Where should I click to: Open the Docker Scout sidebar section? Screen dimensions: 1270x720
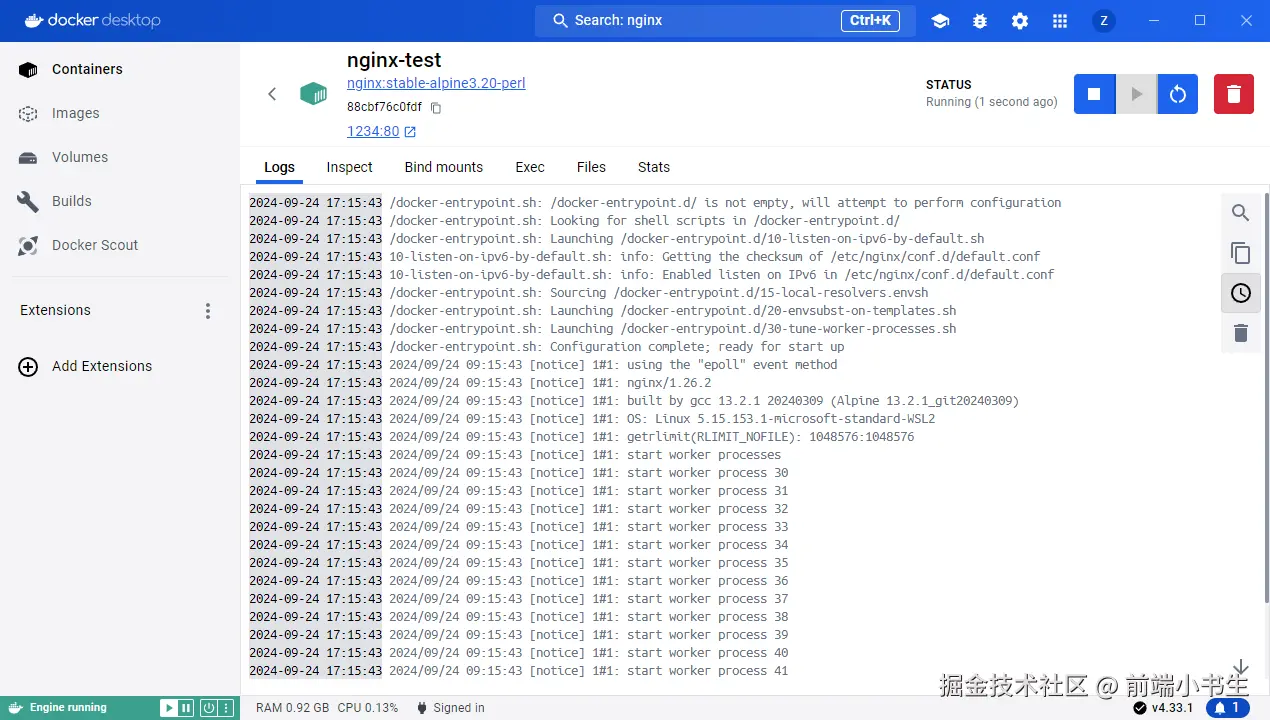pos(120,245)
